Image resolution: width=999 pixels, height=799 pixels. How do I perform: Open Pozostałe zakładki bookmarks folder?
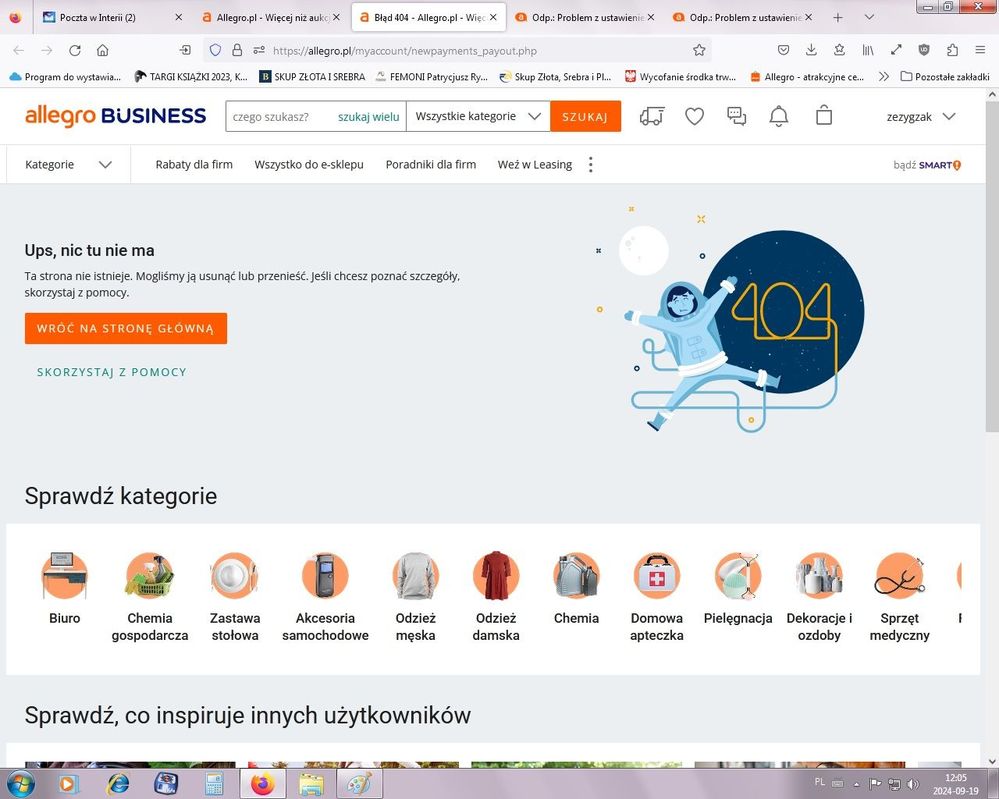click(x=945, y=76)
